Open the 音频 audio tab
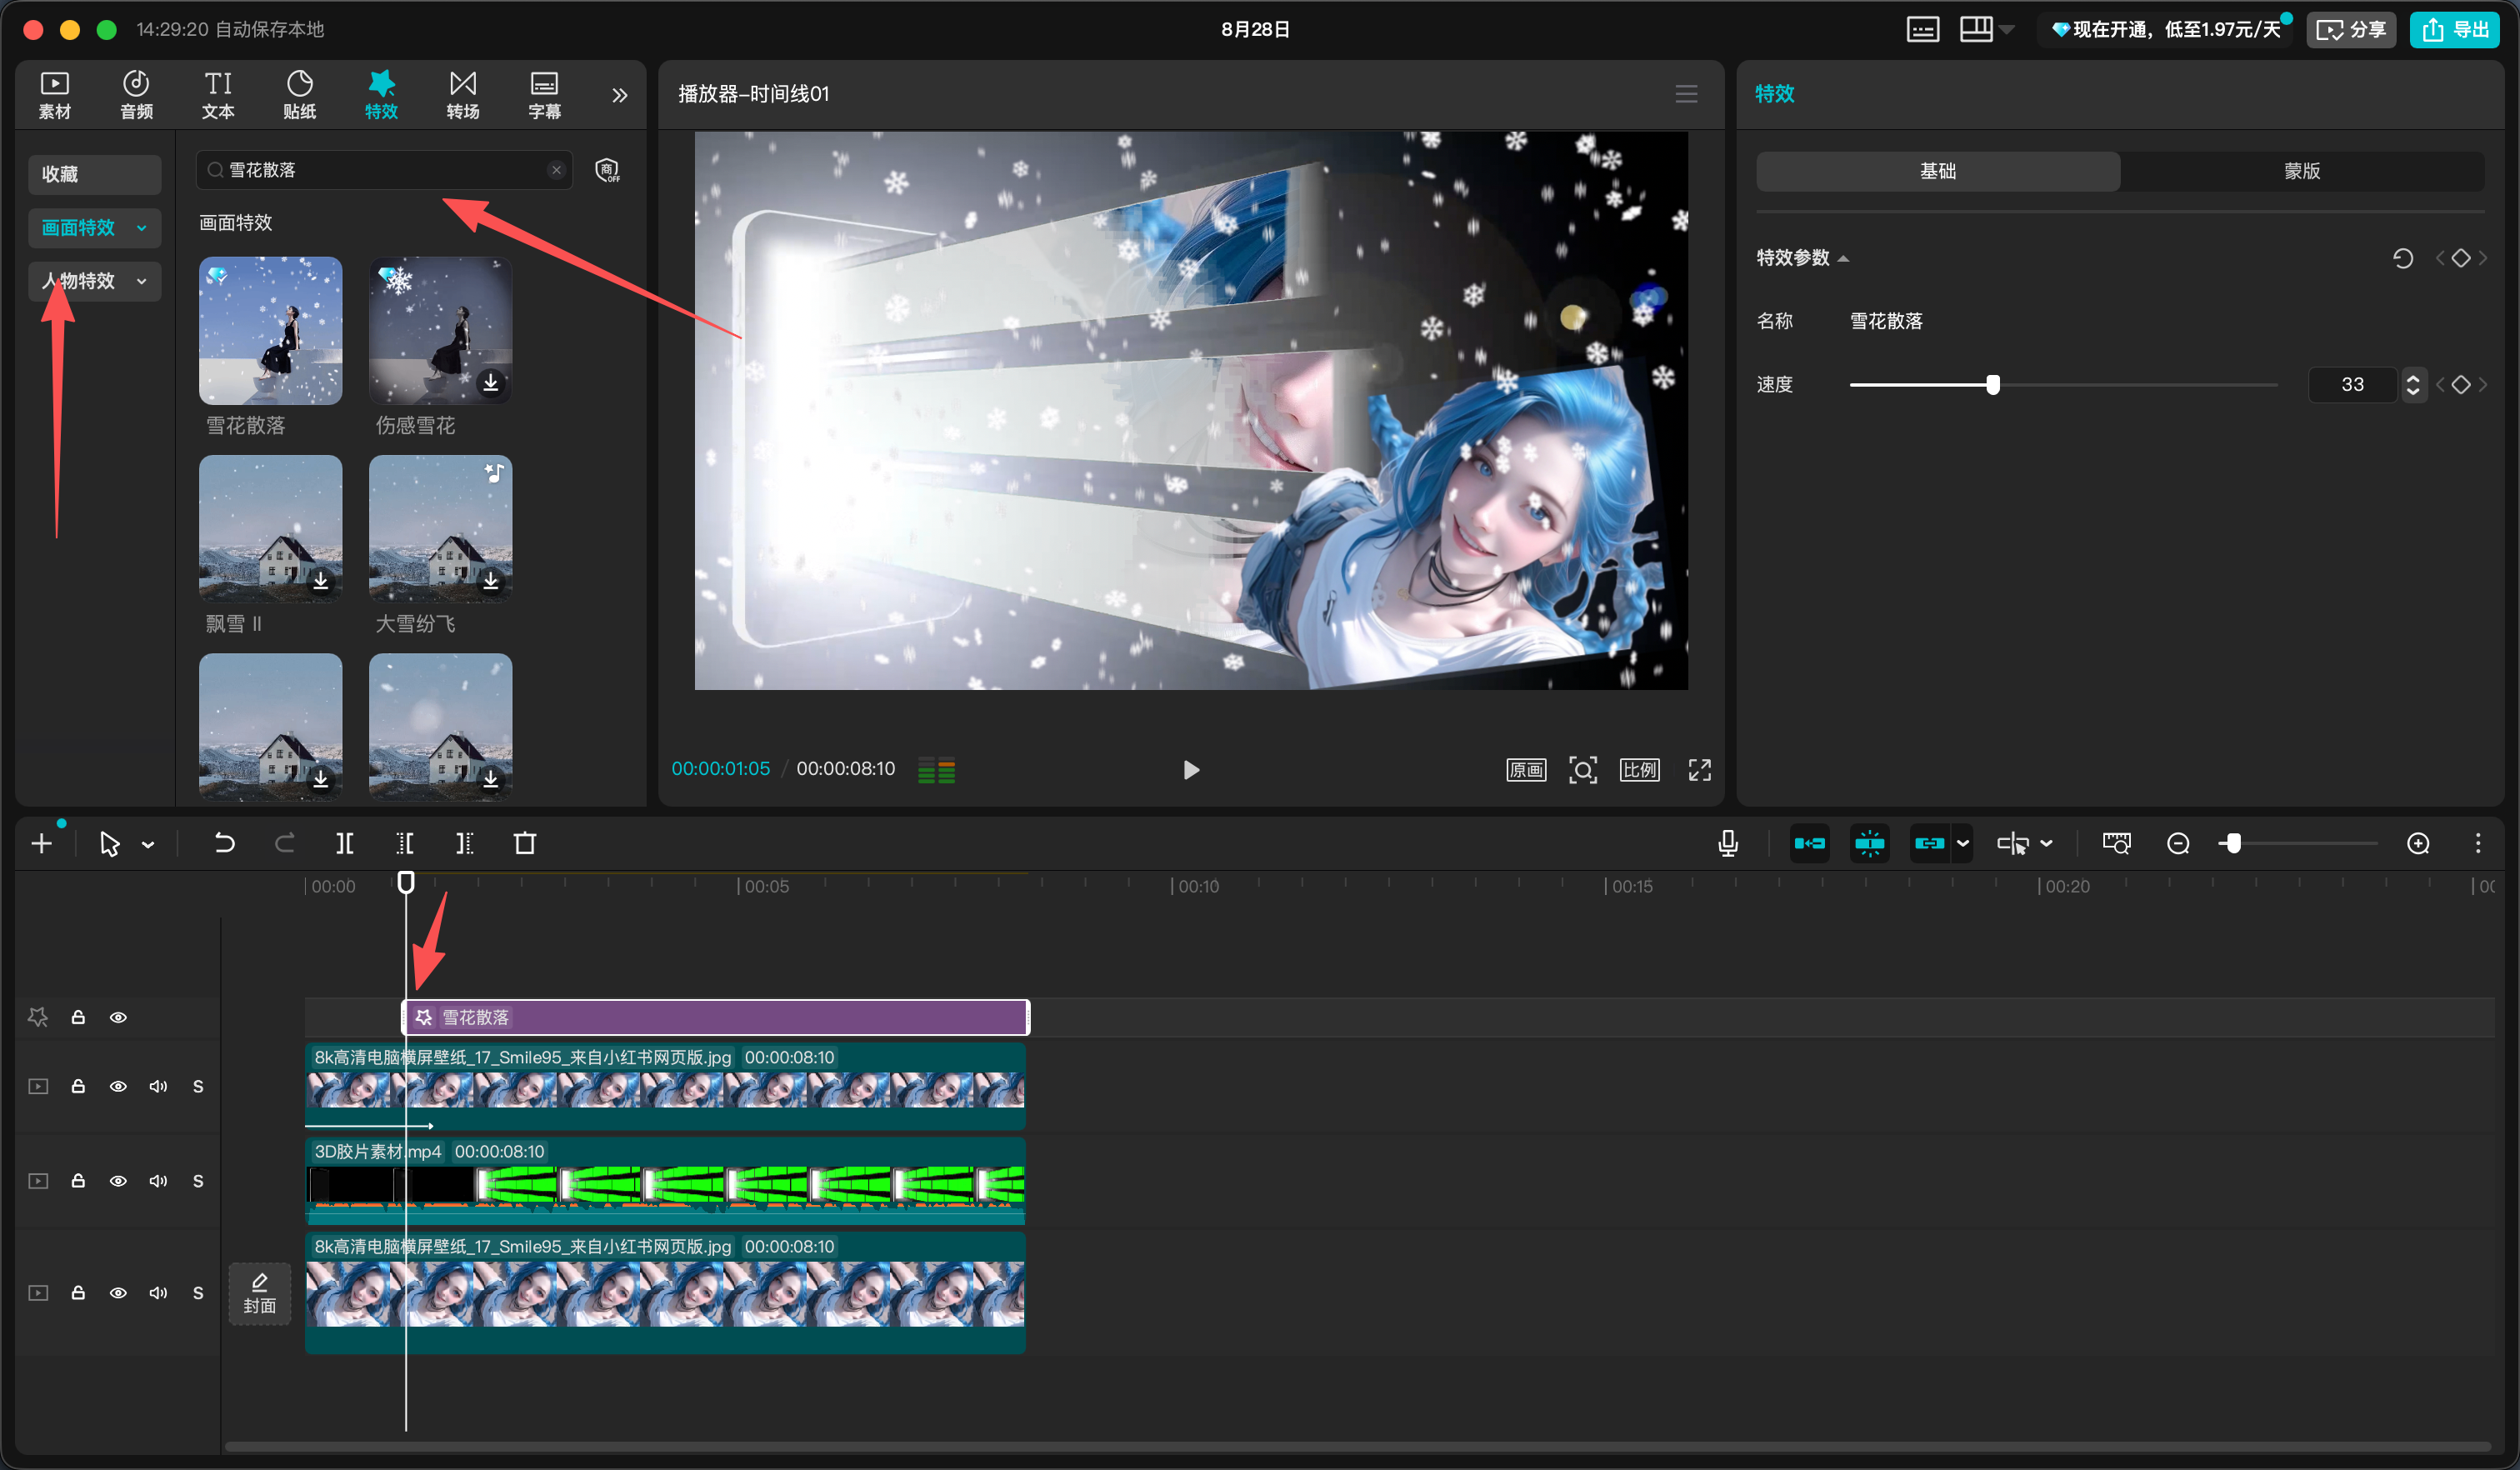This screenshot has width=2520, height=1470. [x=136, y=94]
